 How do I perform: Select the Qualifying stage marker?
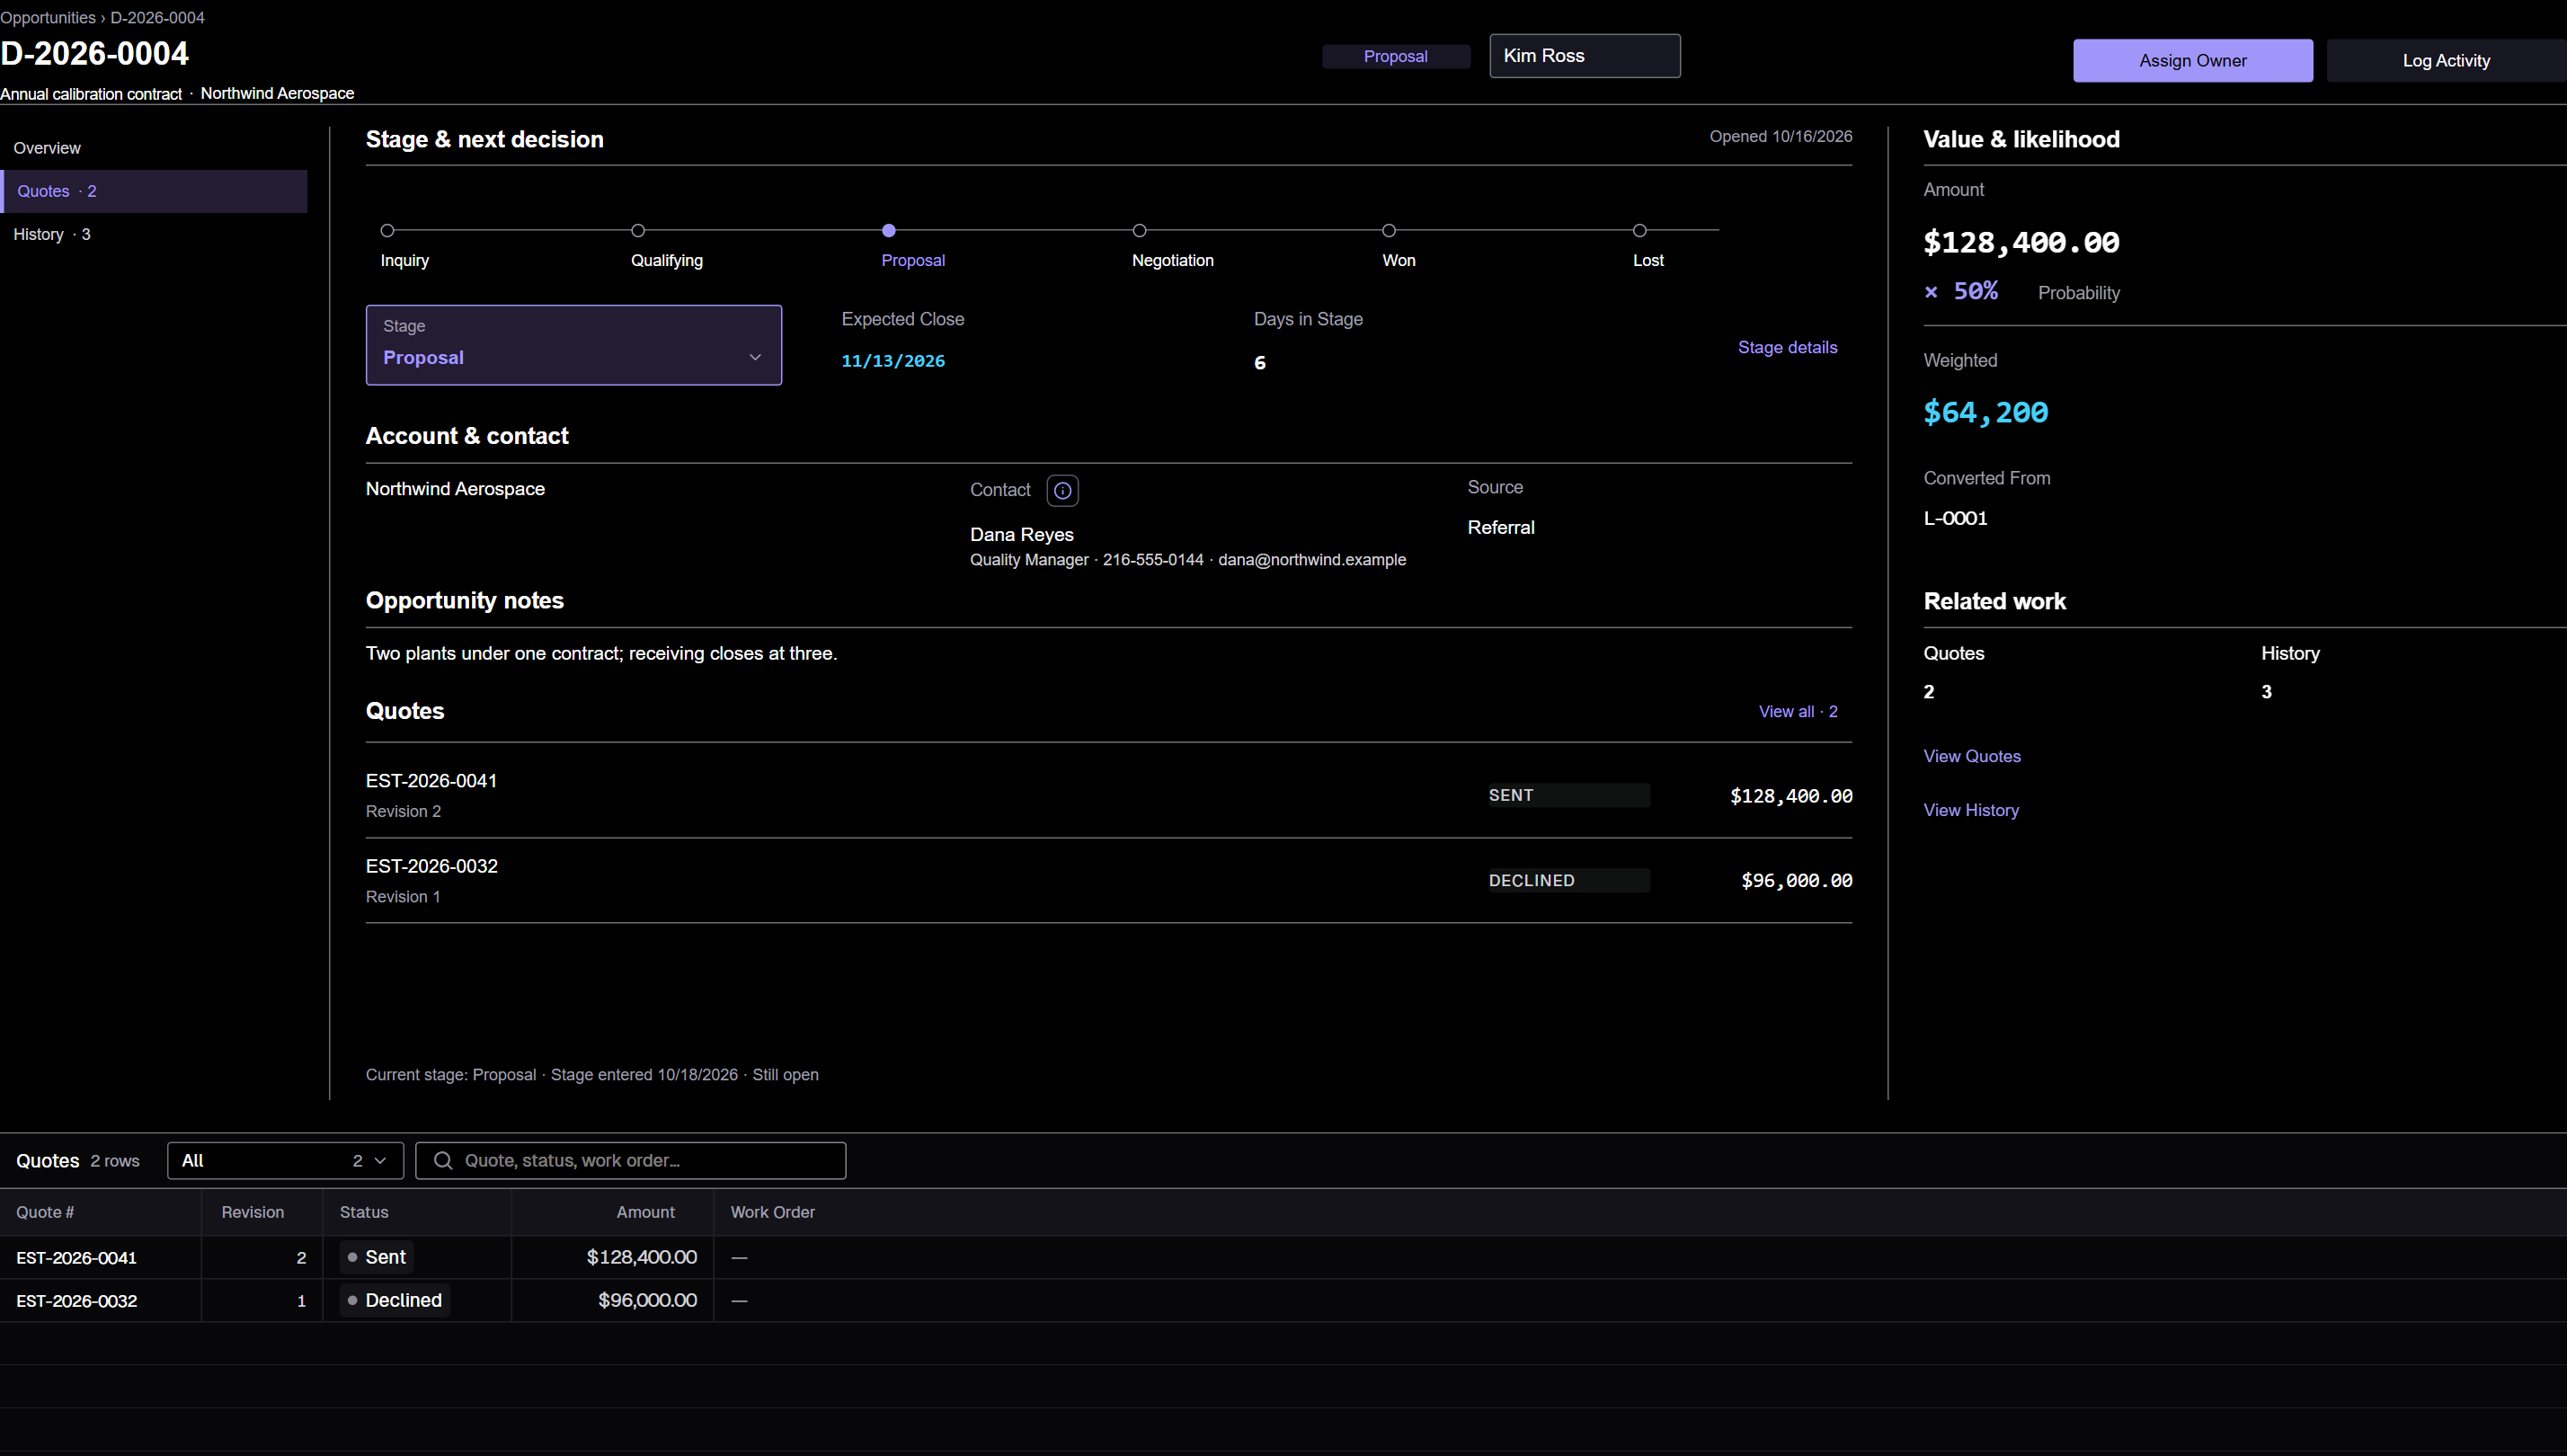coord(638,230)
